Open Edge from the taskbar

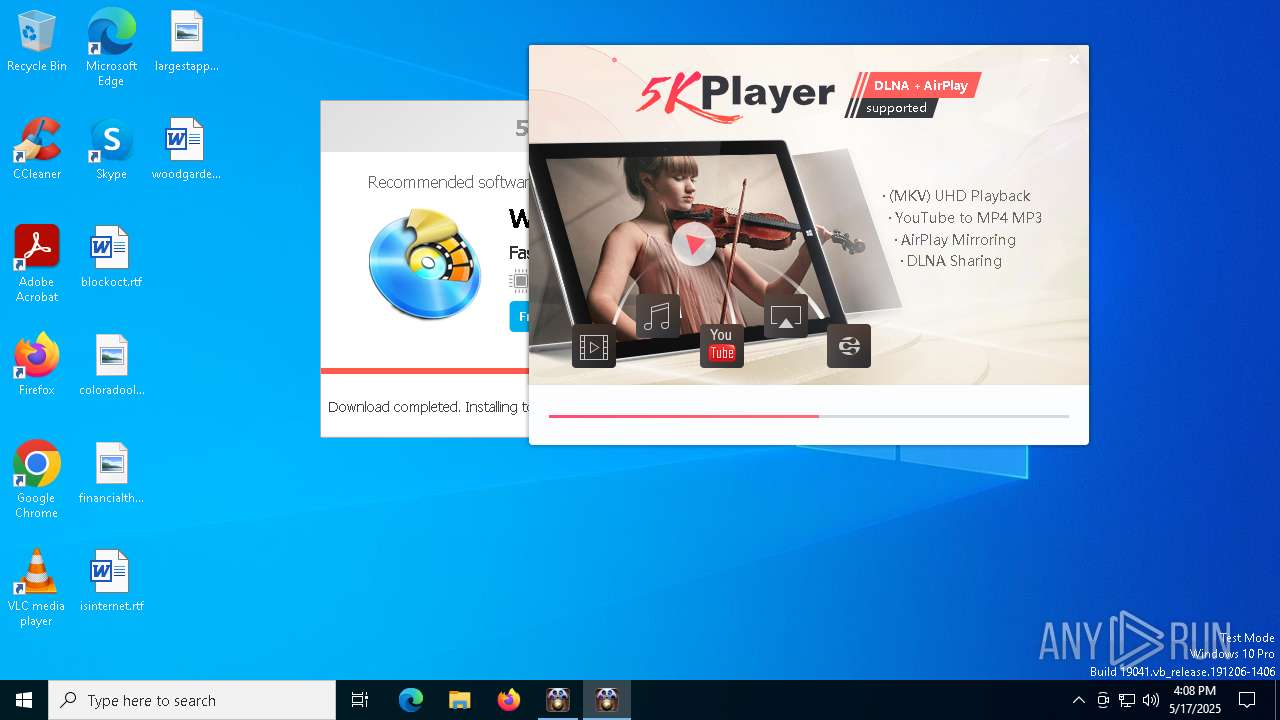411,700
